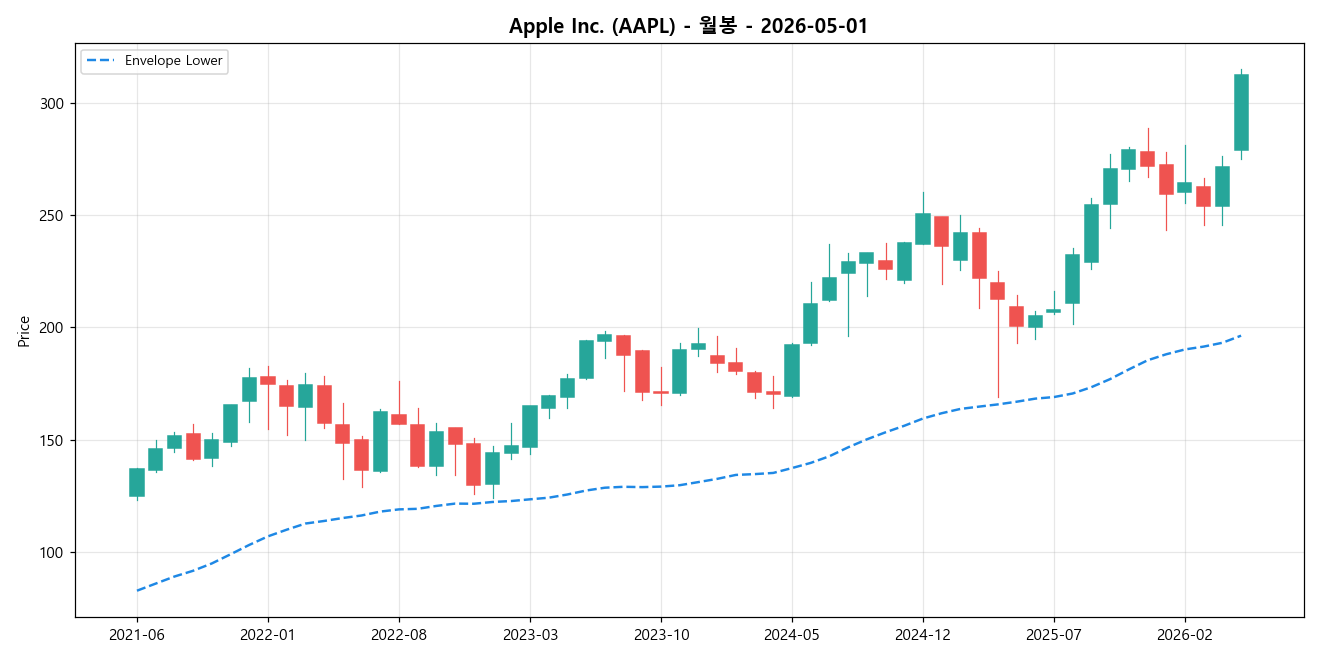Screen dimensions: 1320x660
Task: Click the 150 y-axis tick label
Action: 54,441
